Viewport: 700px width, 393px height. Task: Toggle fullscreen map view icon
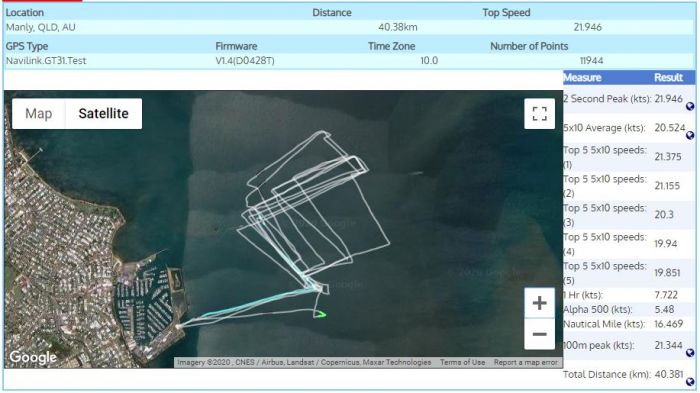point(539,113)
